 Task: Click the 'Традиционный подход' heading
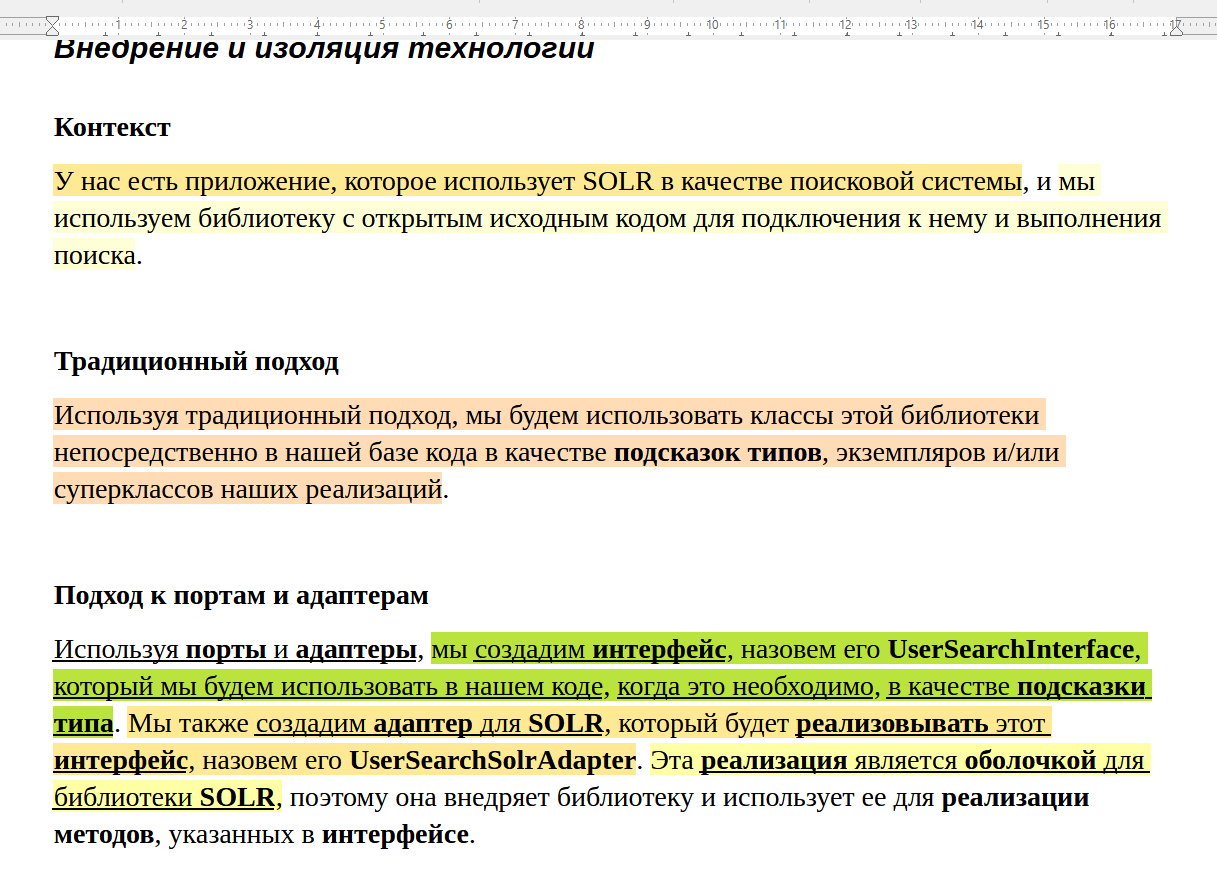coord(196,362)
